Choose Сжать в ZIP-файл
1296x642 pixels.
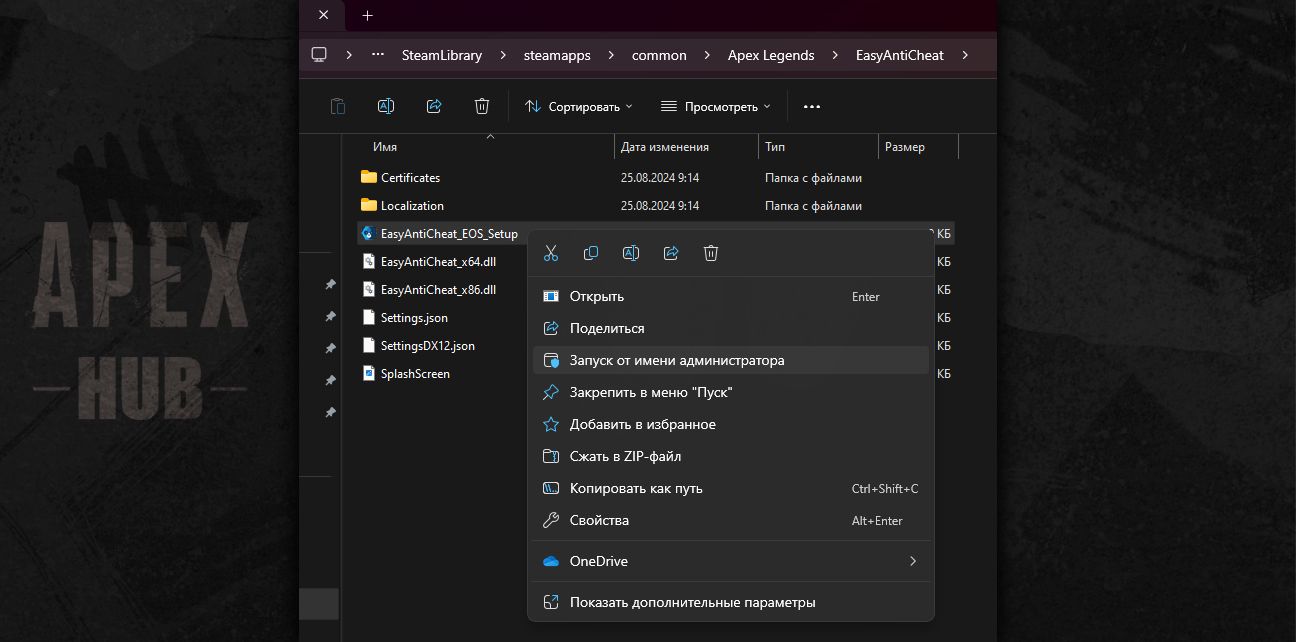click(x=731, y=456)
